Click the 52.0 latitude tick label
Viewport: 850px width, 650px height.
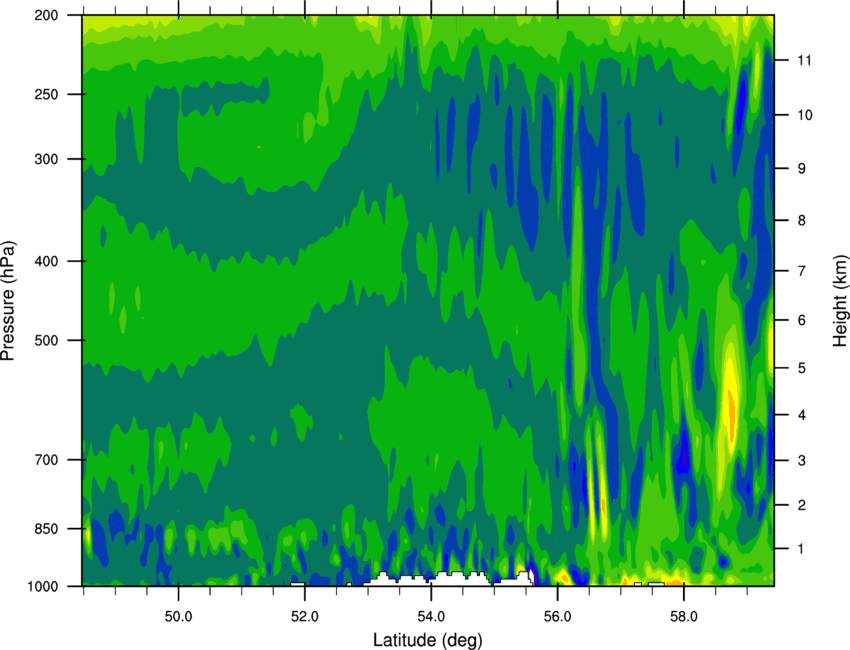click(305, 617)
